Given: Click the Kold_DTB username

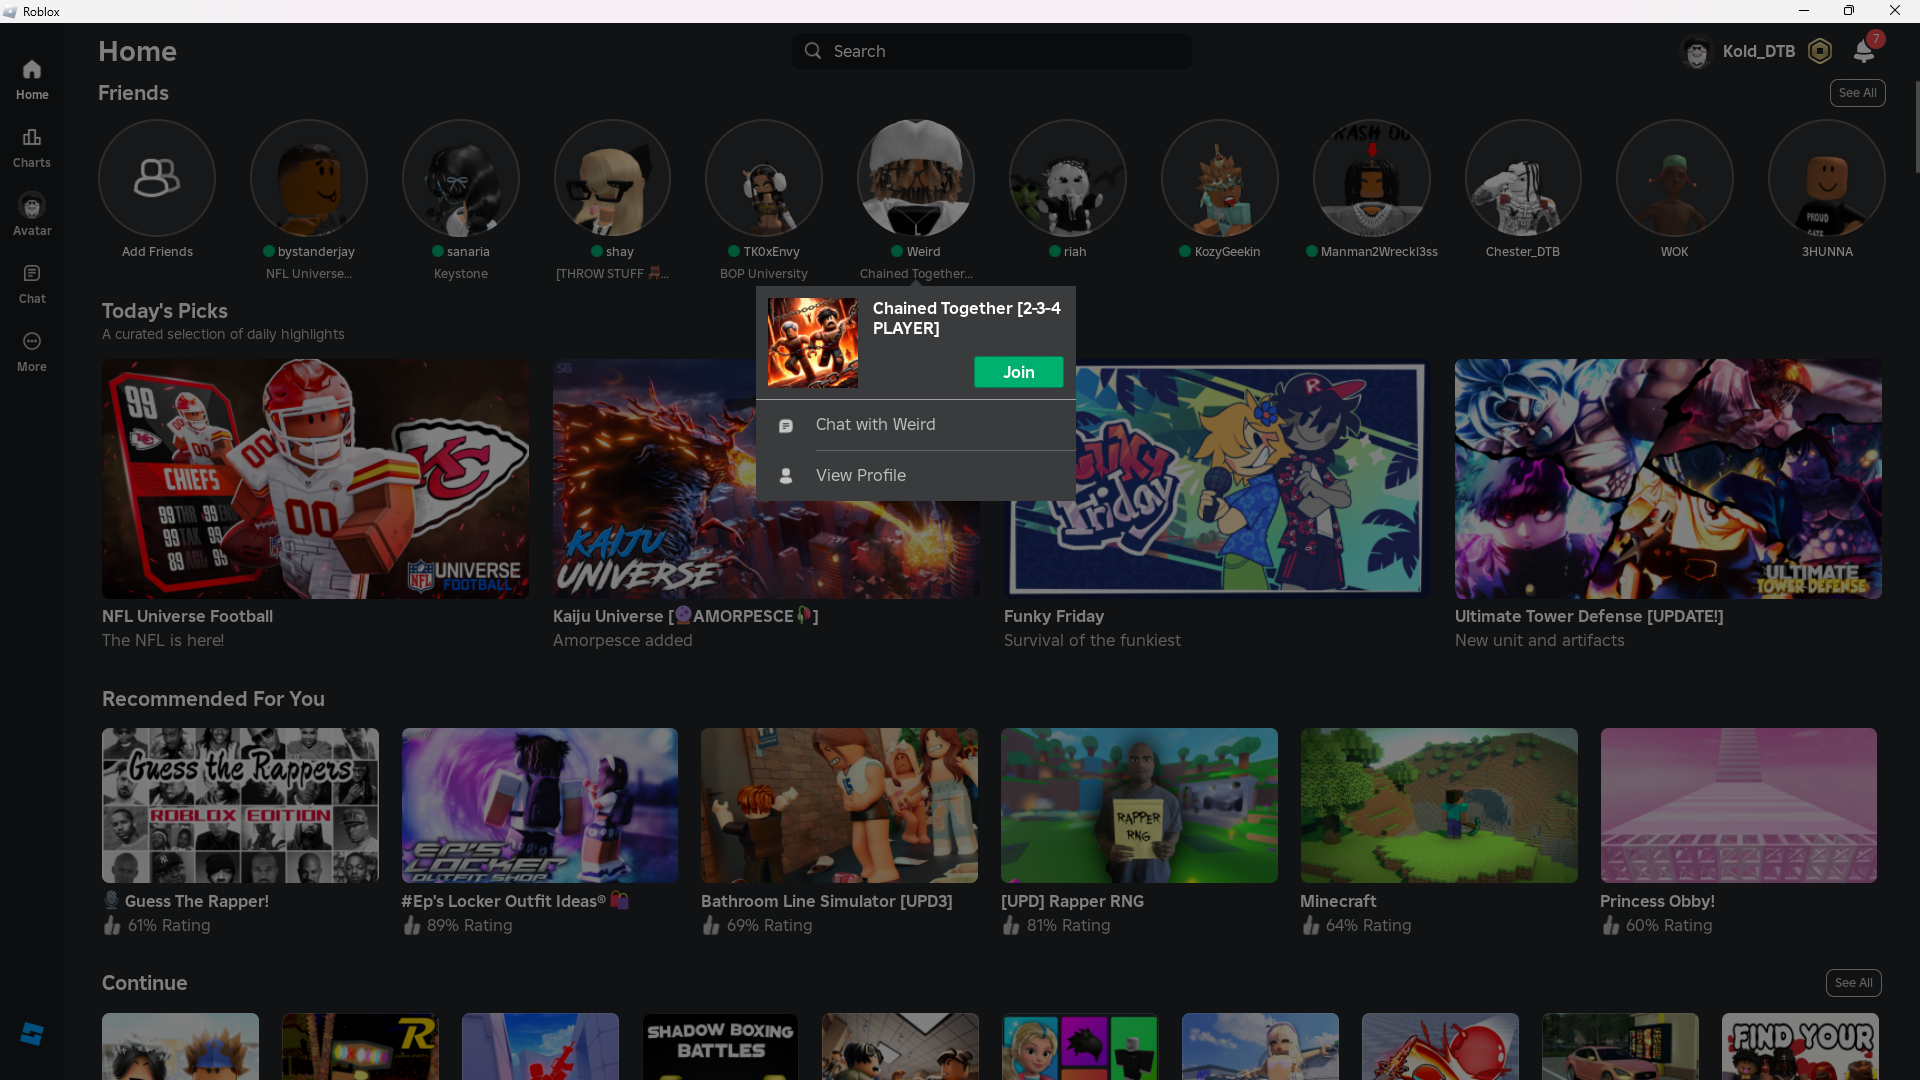Looking at the screenshot, I should [1759, 51].
